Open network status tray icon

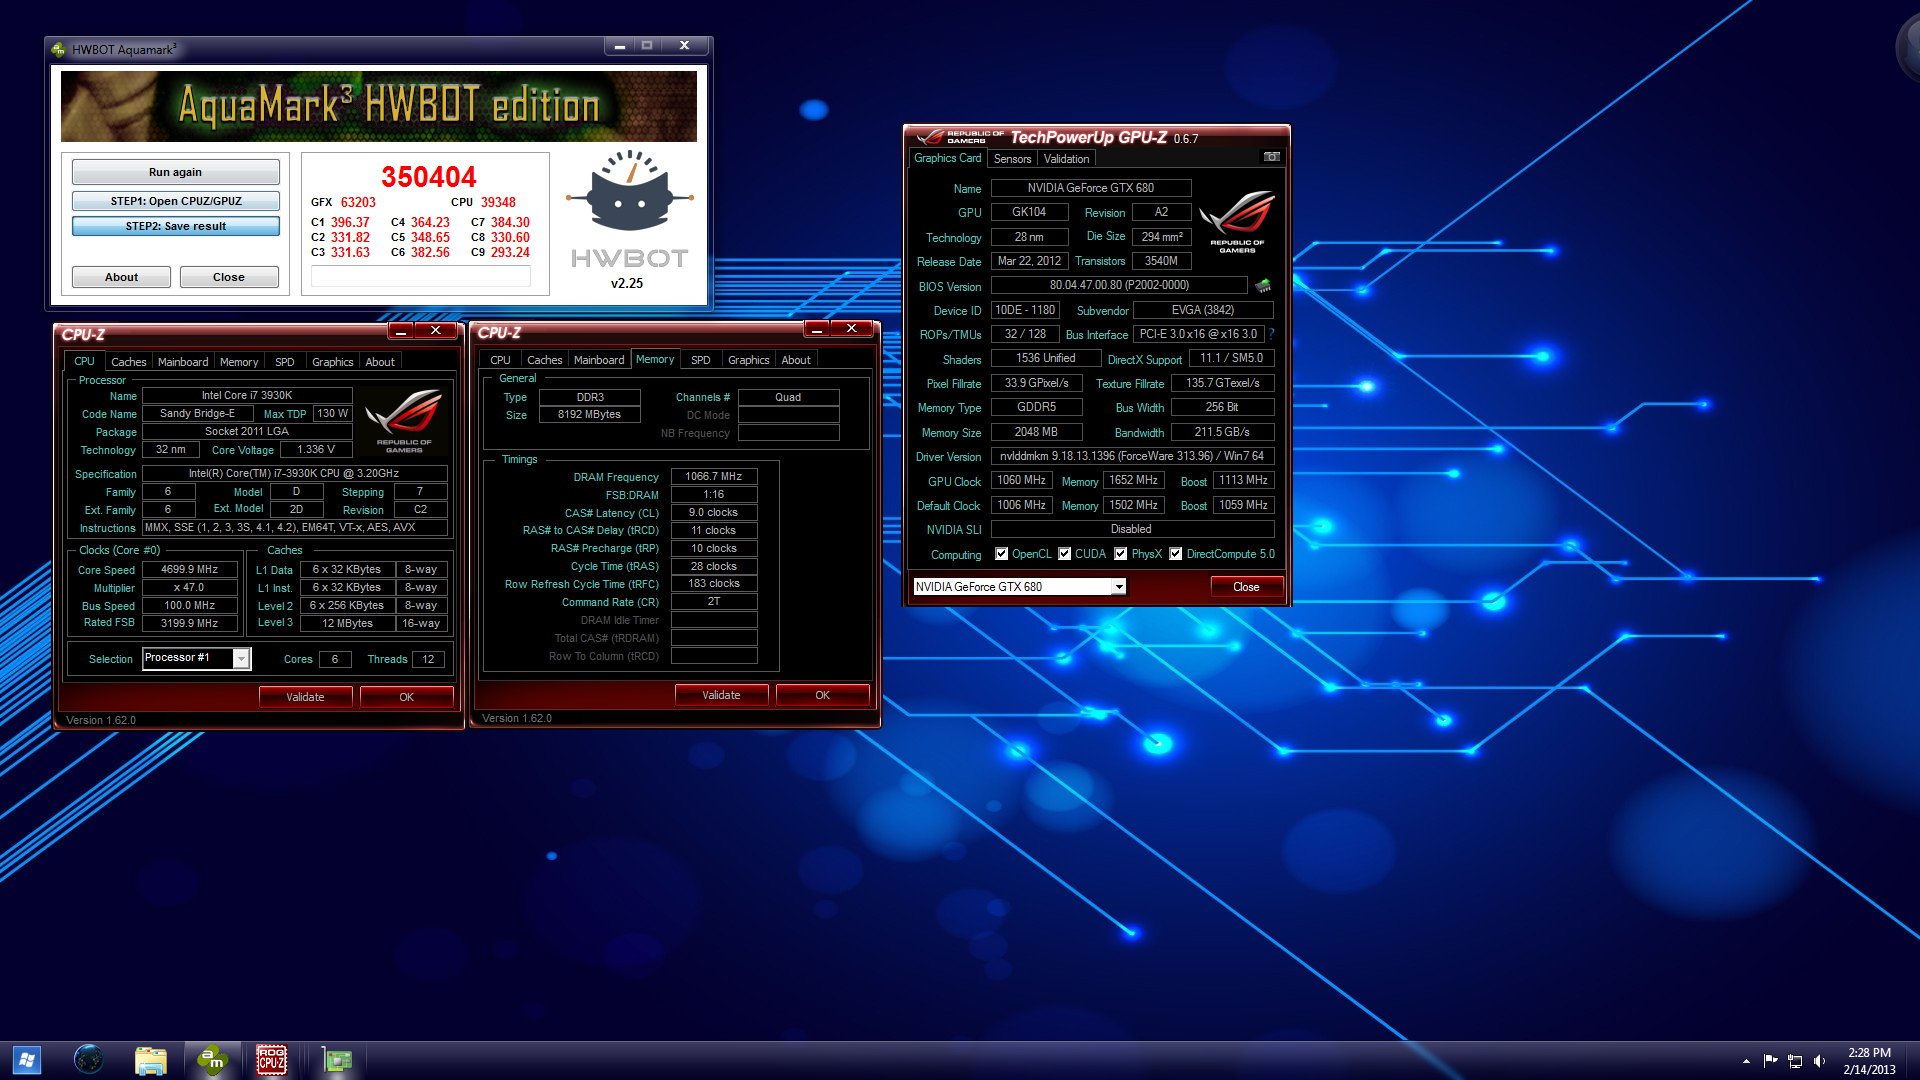tap(1795, 1061)
